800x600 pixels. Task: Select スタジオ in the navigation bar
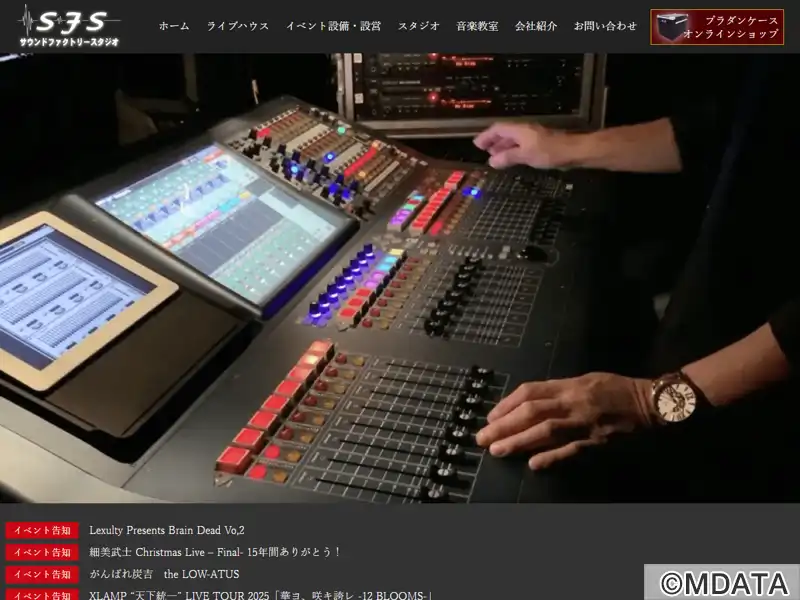[418, 26]
